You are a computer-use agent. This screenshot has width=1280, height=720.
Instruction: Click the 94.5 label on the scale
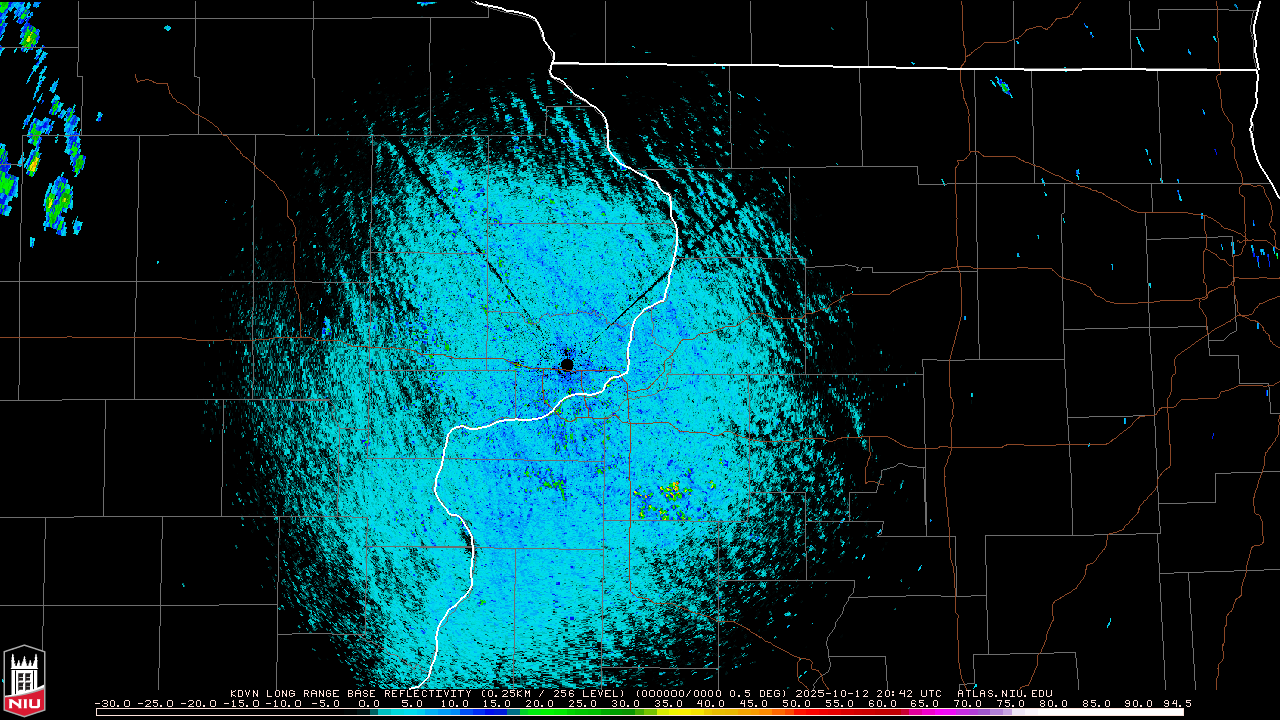(1163, 703)
